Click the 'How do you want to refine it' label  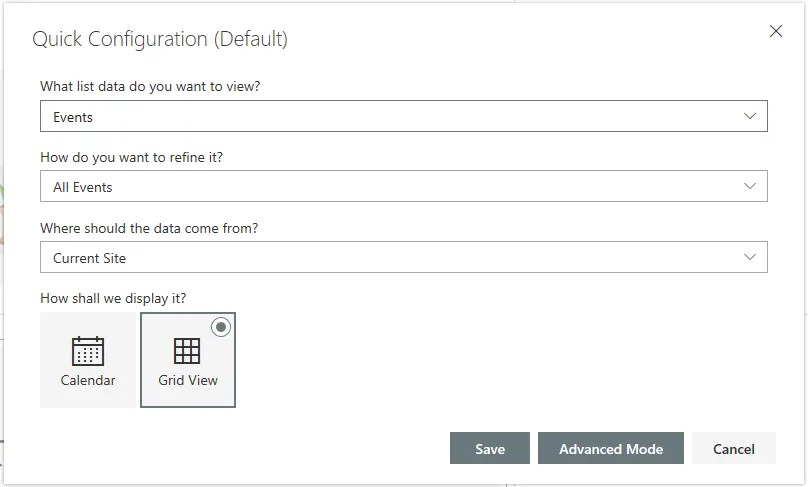pos(131,157)
